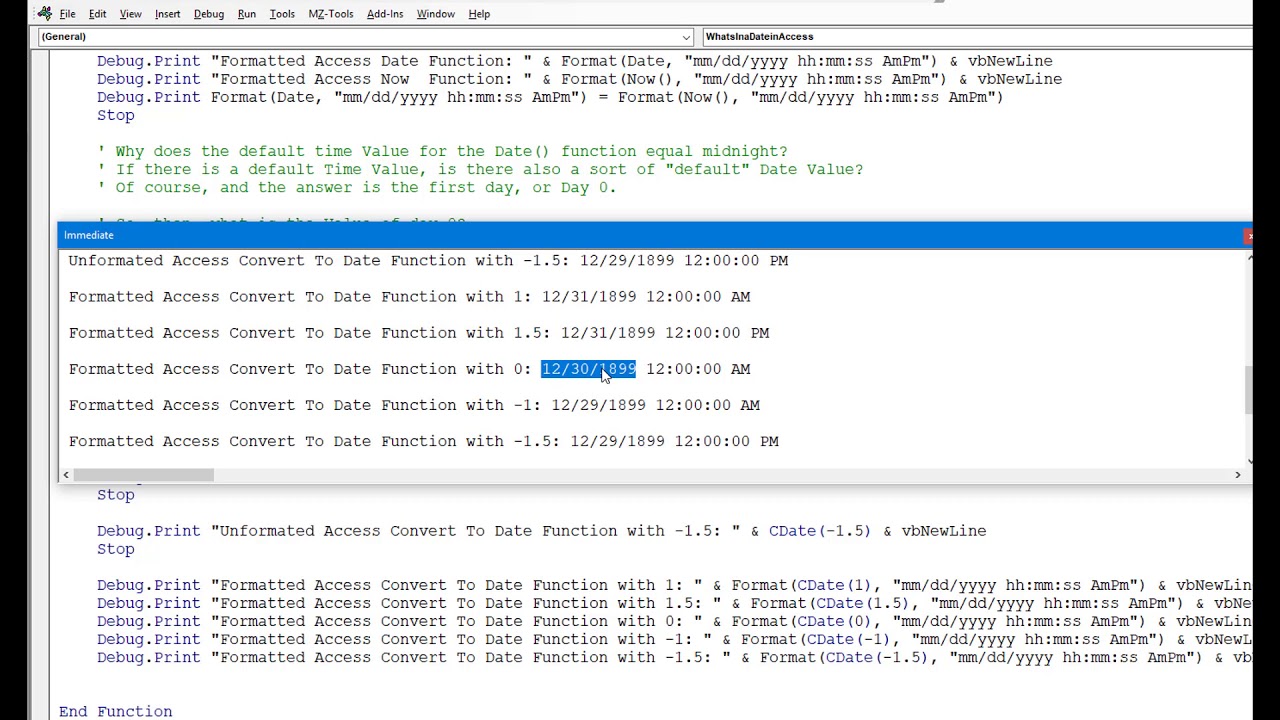Click Immediate window horizontal scroll right arrow

click(1238, 475)
